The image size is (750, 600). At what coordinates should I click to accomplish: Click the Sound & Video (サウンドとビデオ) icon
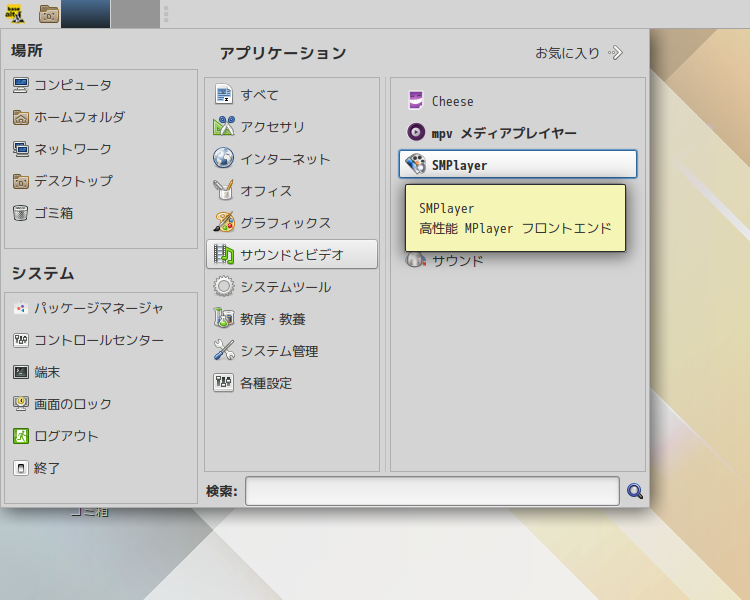point(223,255)
